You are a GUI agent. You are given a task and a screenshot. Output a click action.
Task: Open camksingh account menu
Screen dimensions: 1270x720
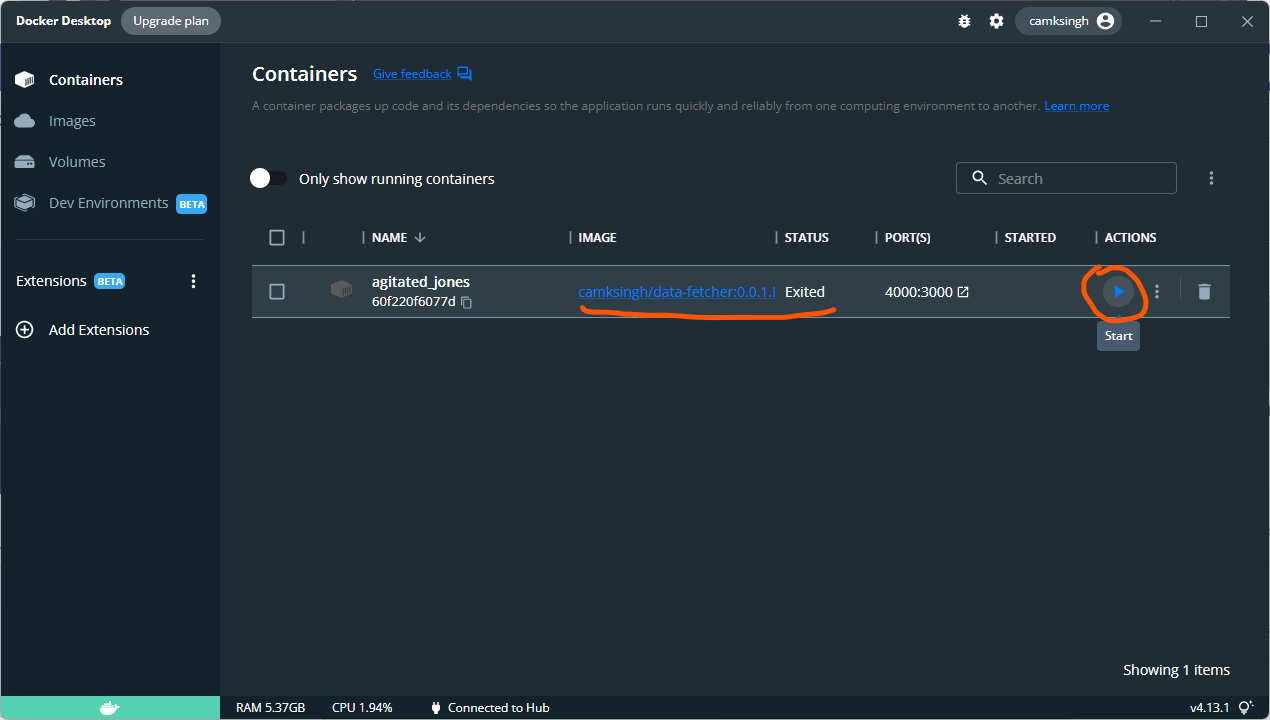point(1068,21)
